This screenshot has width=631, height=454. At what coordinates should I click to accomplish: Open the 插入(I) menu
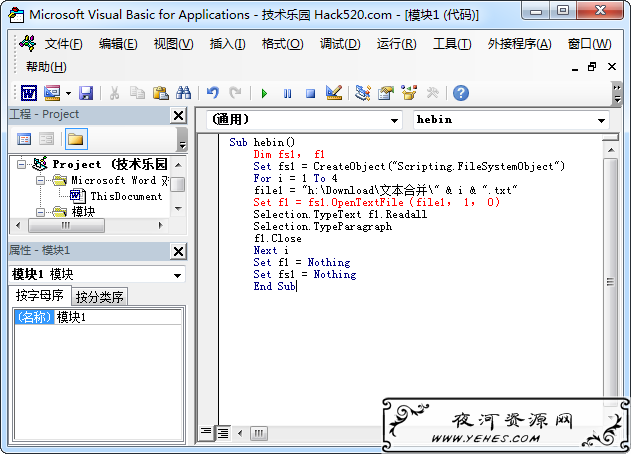point(227,44)
